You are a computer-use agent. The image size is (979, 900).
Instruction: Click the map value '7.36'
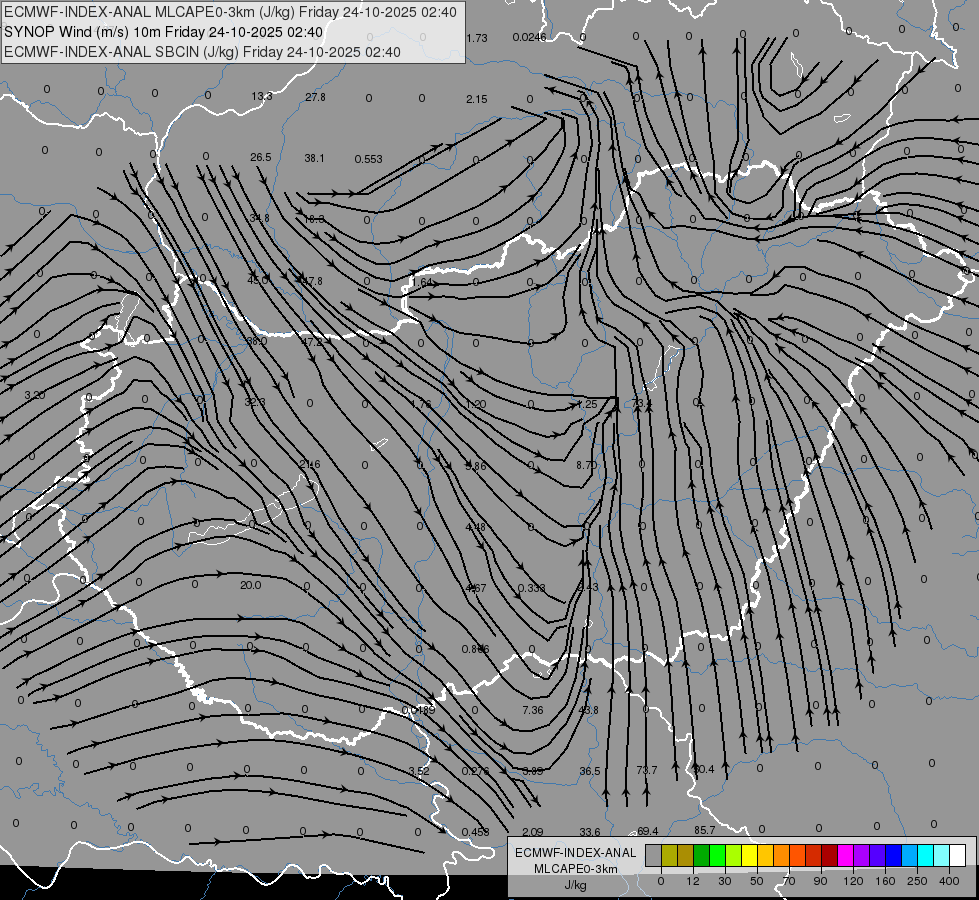click(533, 710)
